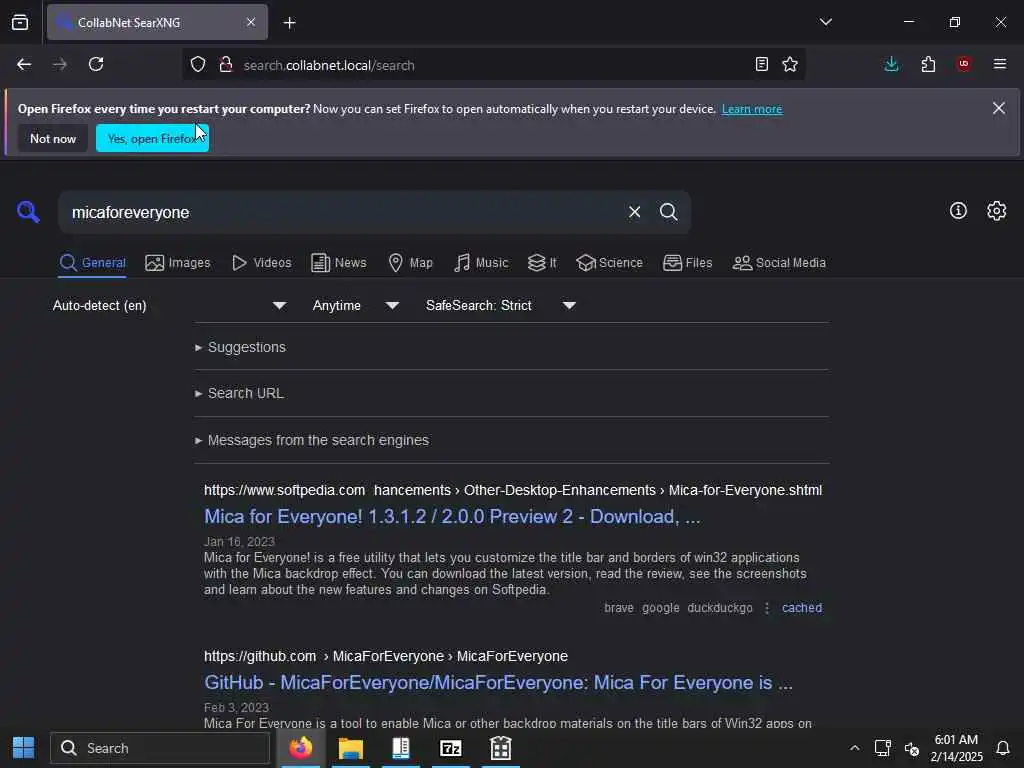
Task: Open the Firefox downloads panel
Action: [x=891, y=64]
